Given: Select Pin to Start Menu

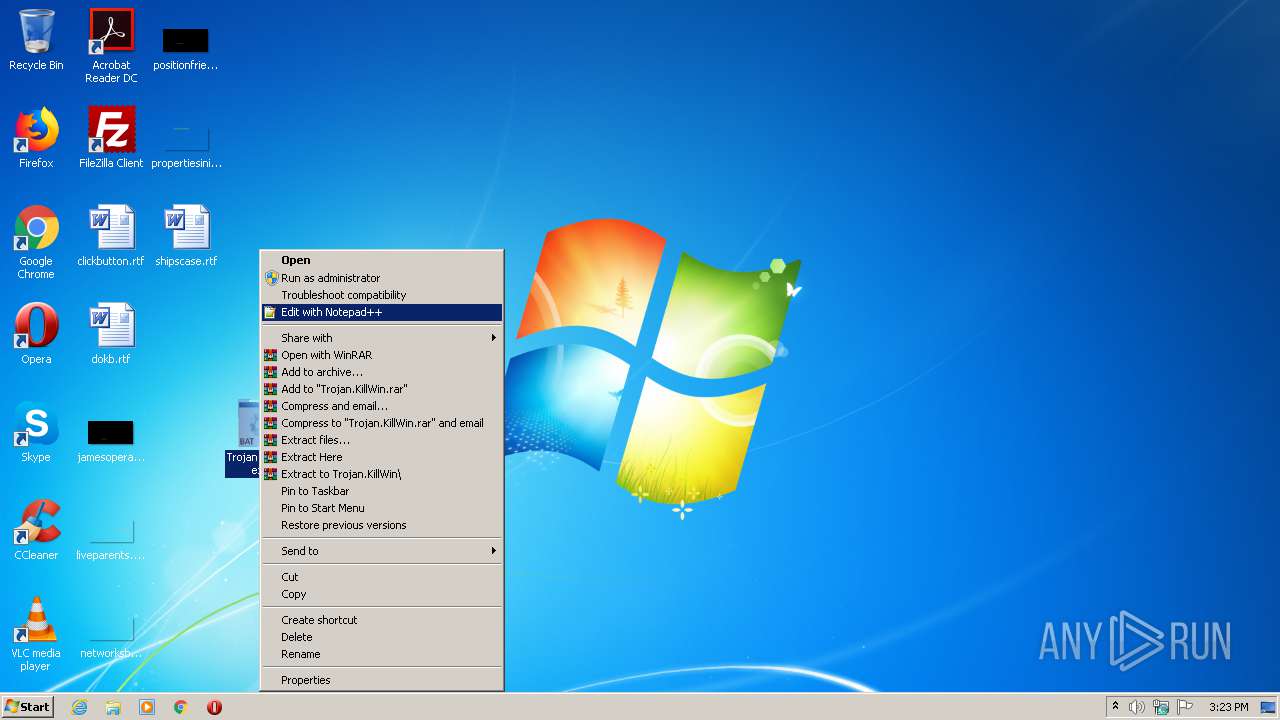Looking at the screenshot, I should [382, 508].
